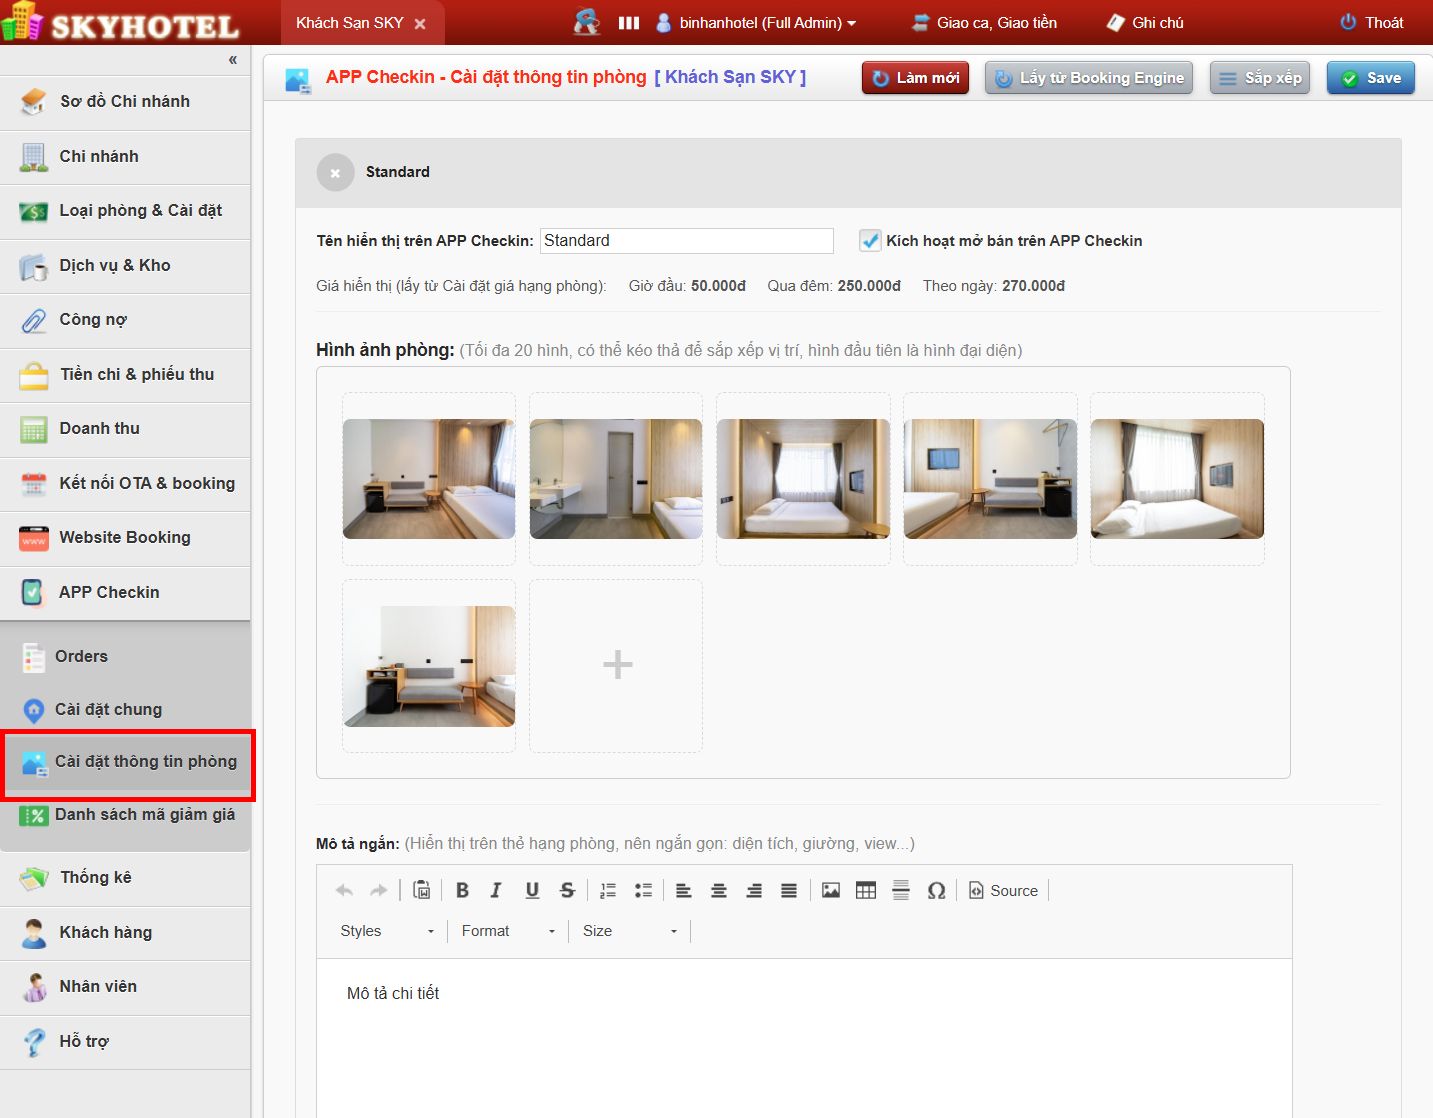Underline text using the editor toolbar

pyautogui.click(x=532, y=890)
